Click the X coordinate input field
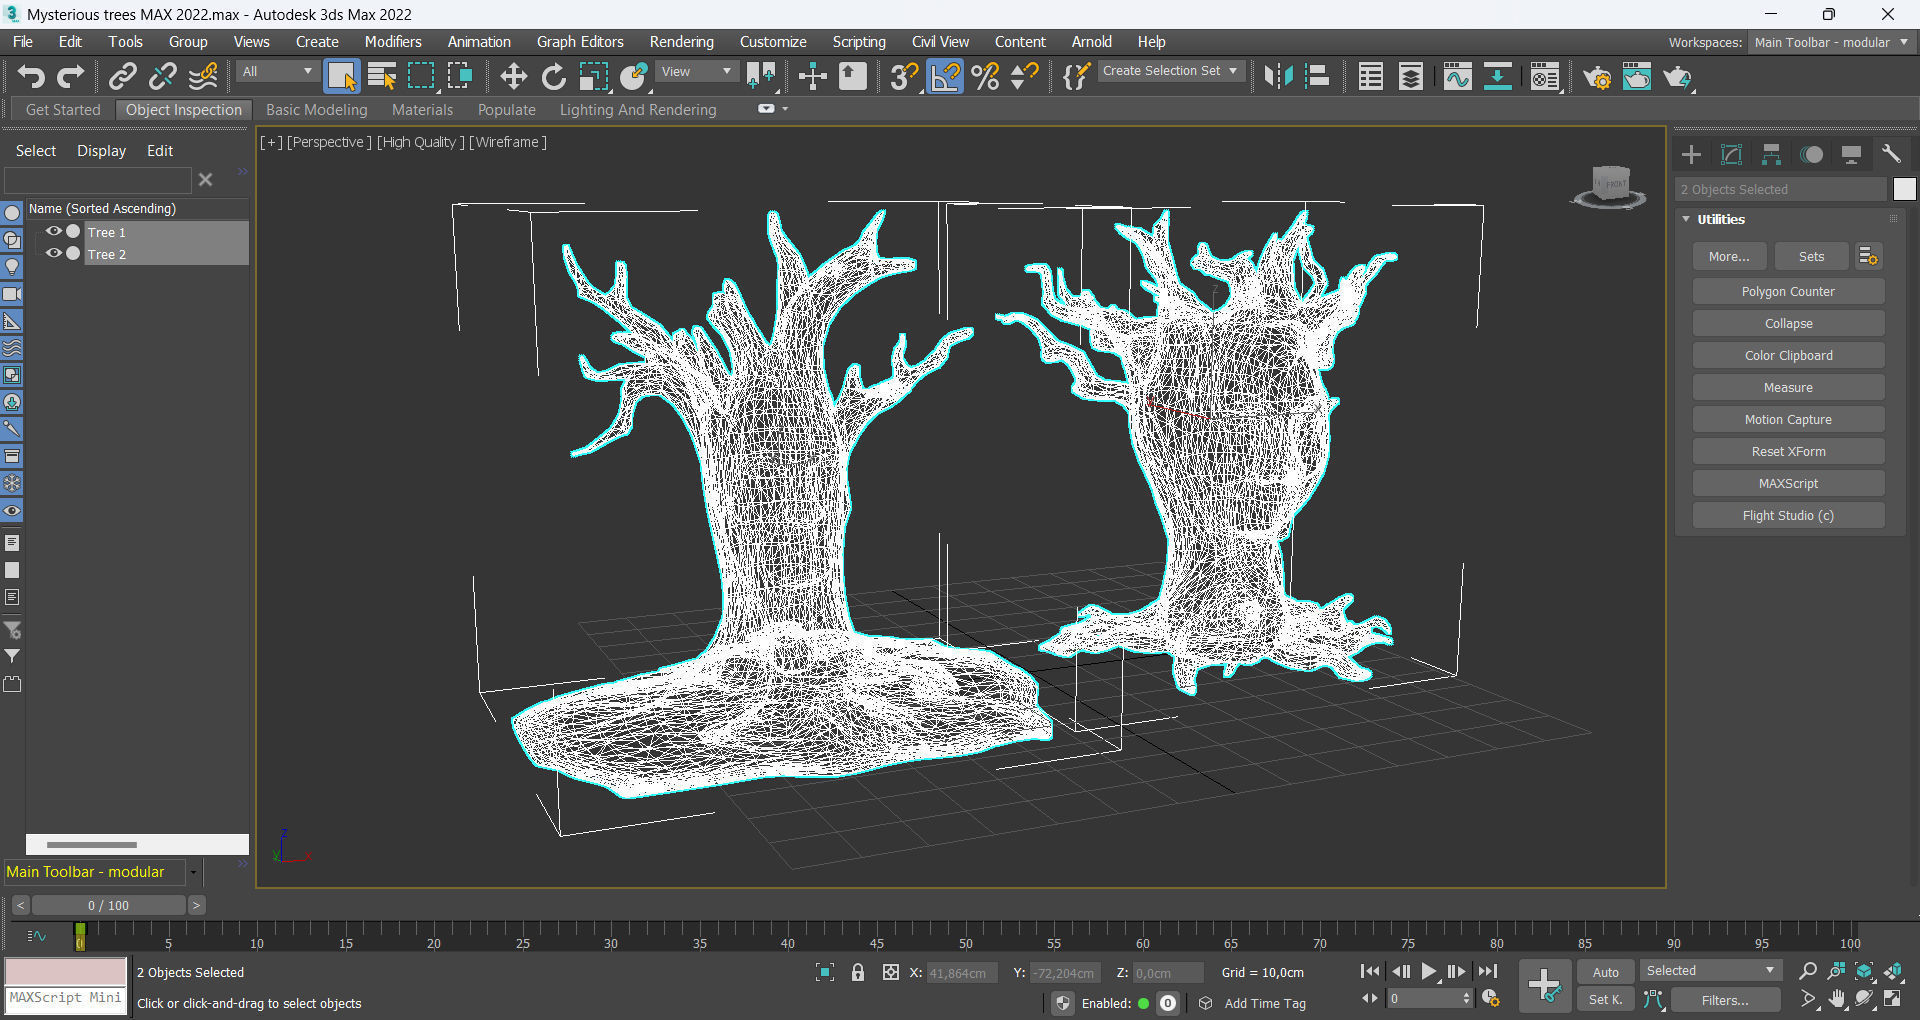 [962, 973]
